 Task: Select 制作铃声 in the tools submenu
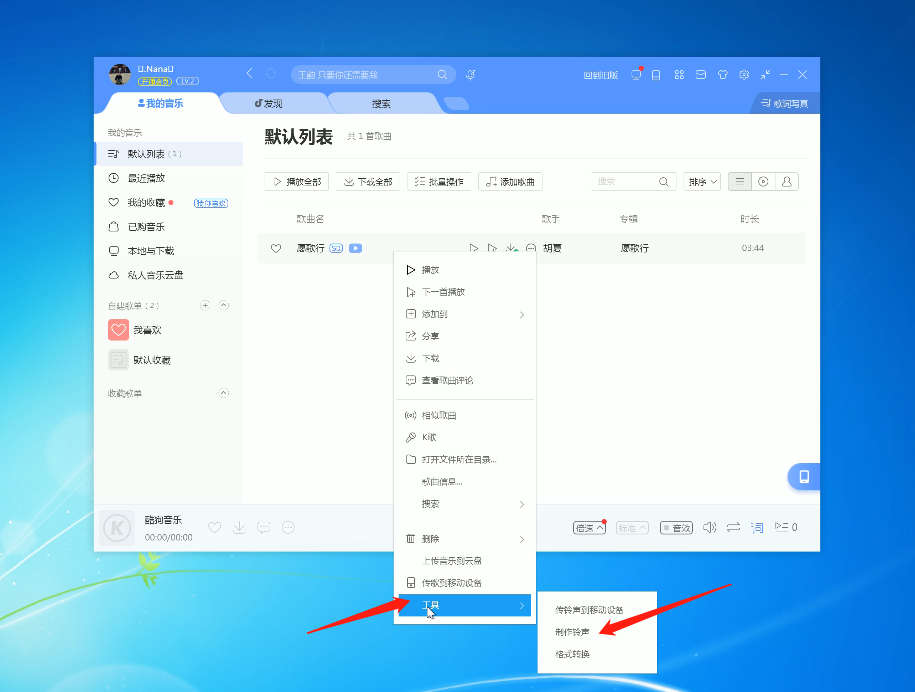click(x=572, y=632)
